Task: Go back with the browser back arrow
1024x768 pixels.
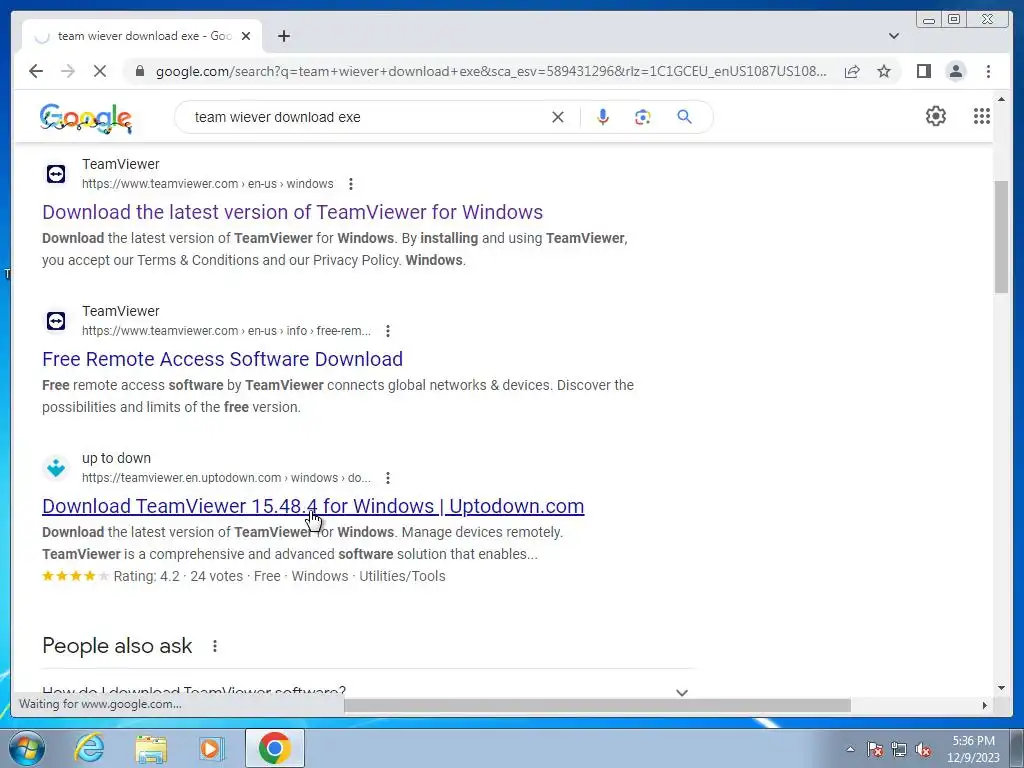Action: click(36, 71)
